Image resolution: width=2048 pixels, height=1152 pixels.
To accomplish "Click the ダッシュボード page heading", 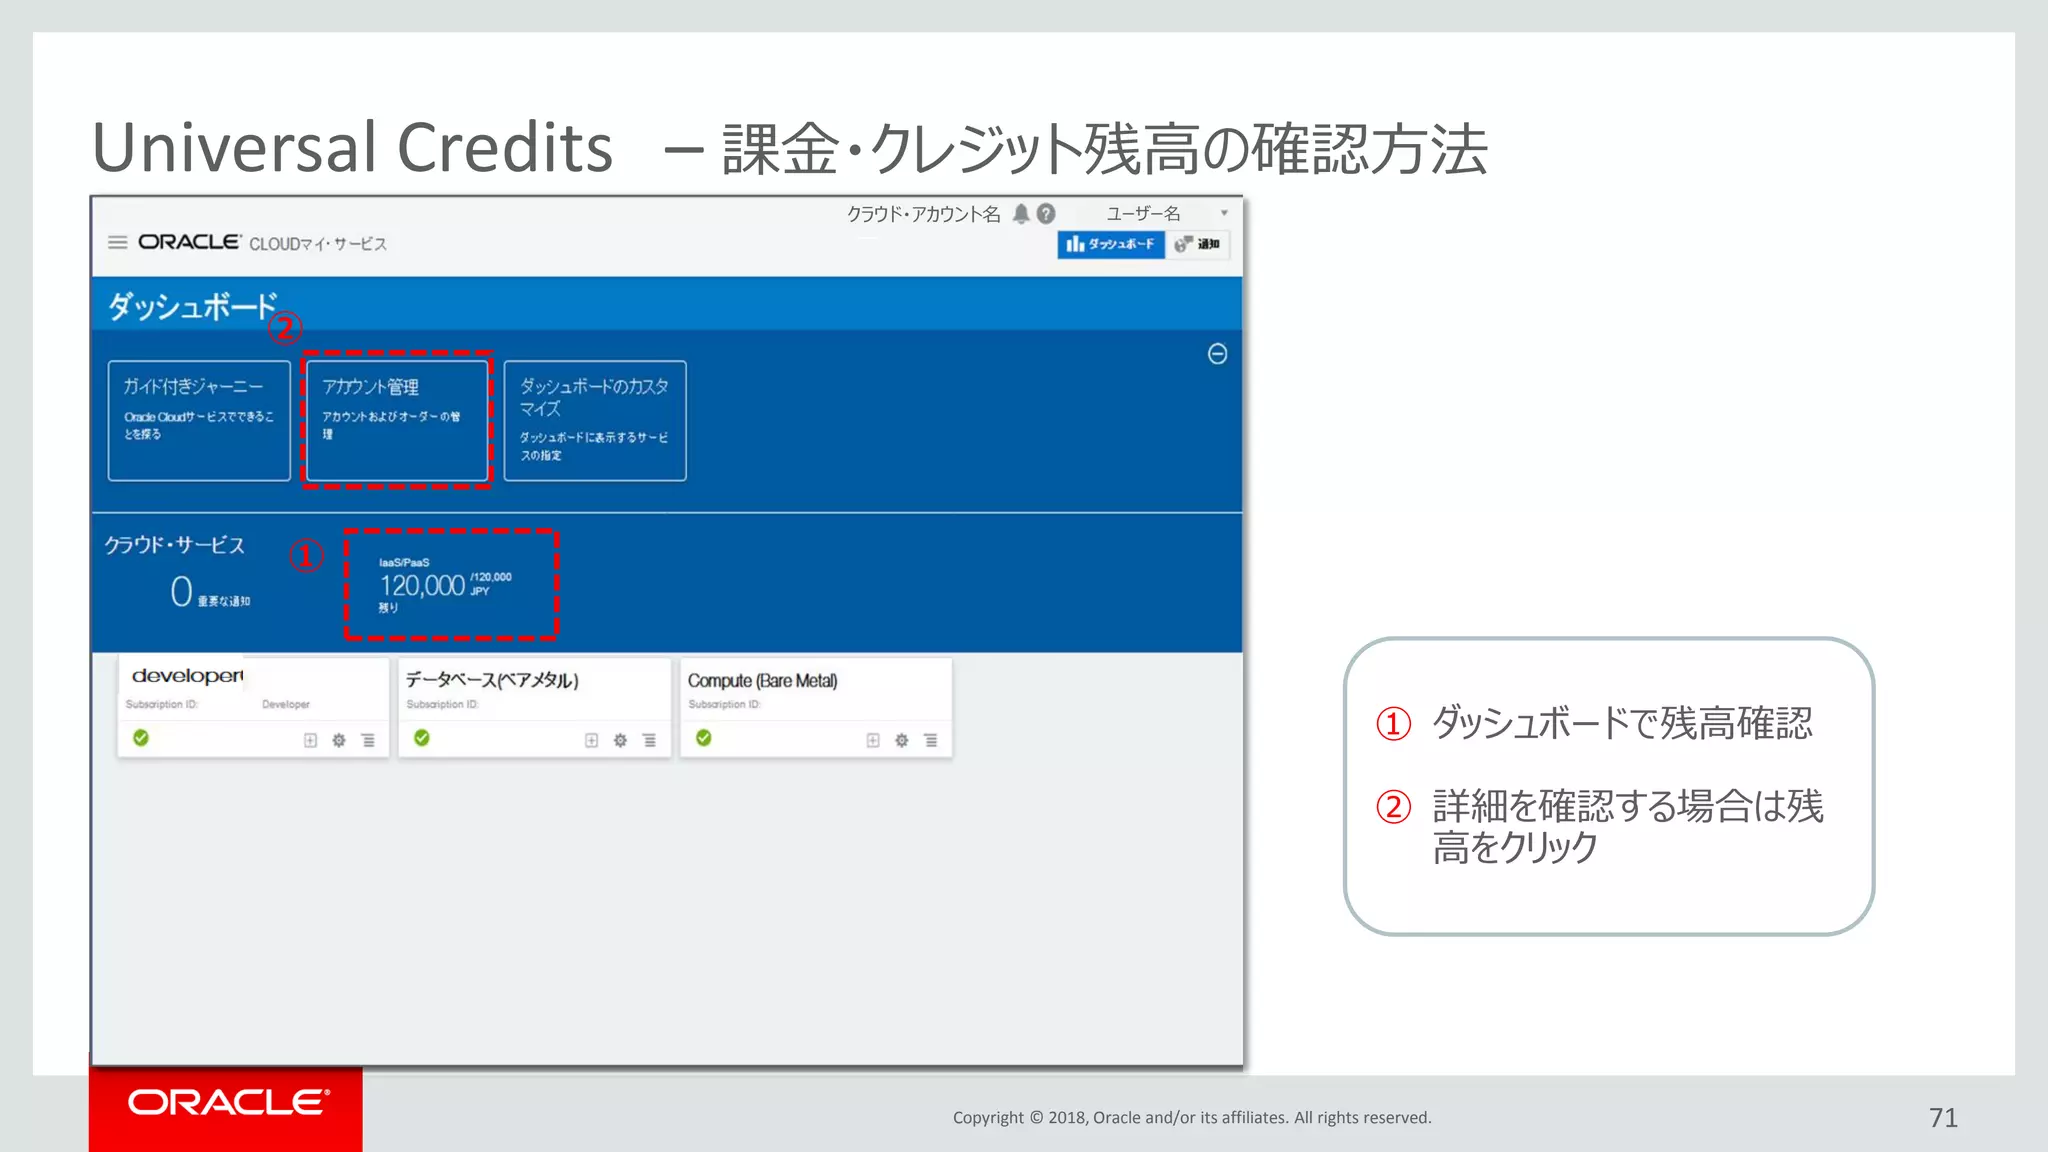I will point(192,306).
